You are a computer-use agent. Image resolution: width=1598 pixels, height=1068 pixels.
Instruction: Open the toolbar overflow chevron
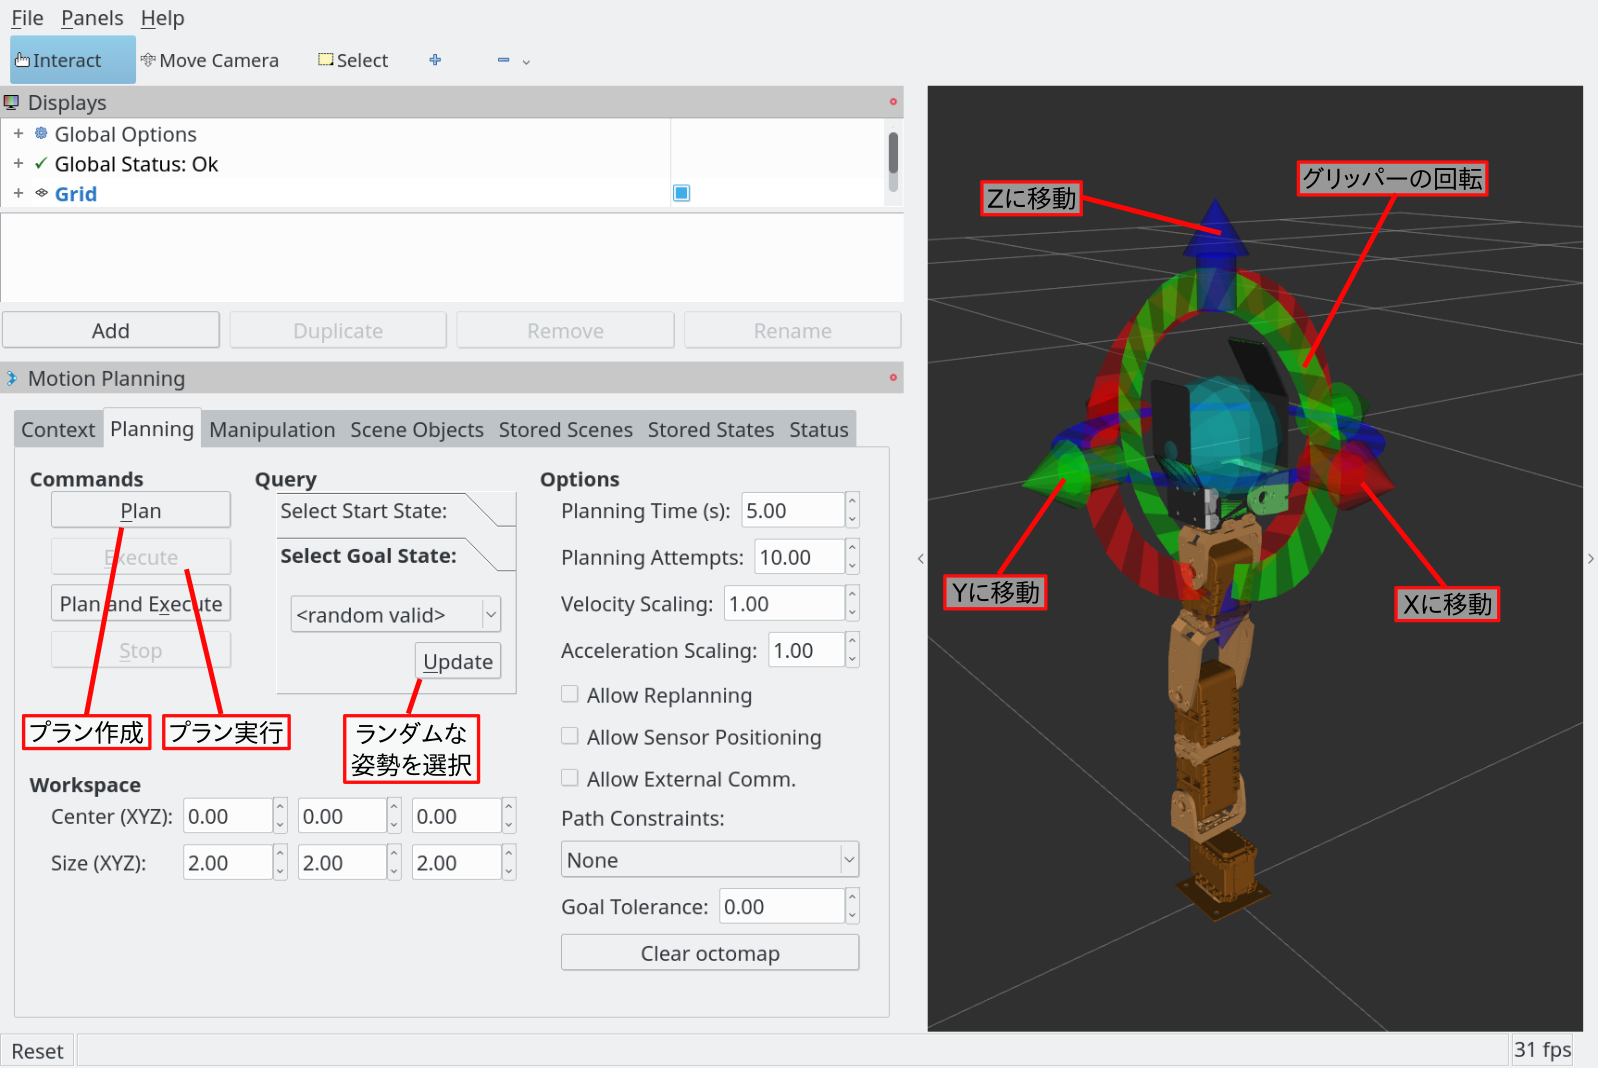526,62
